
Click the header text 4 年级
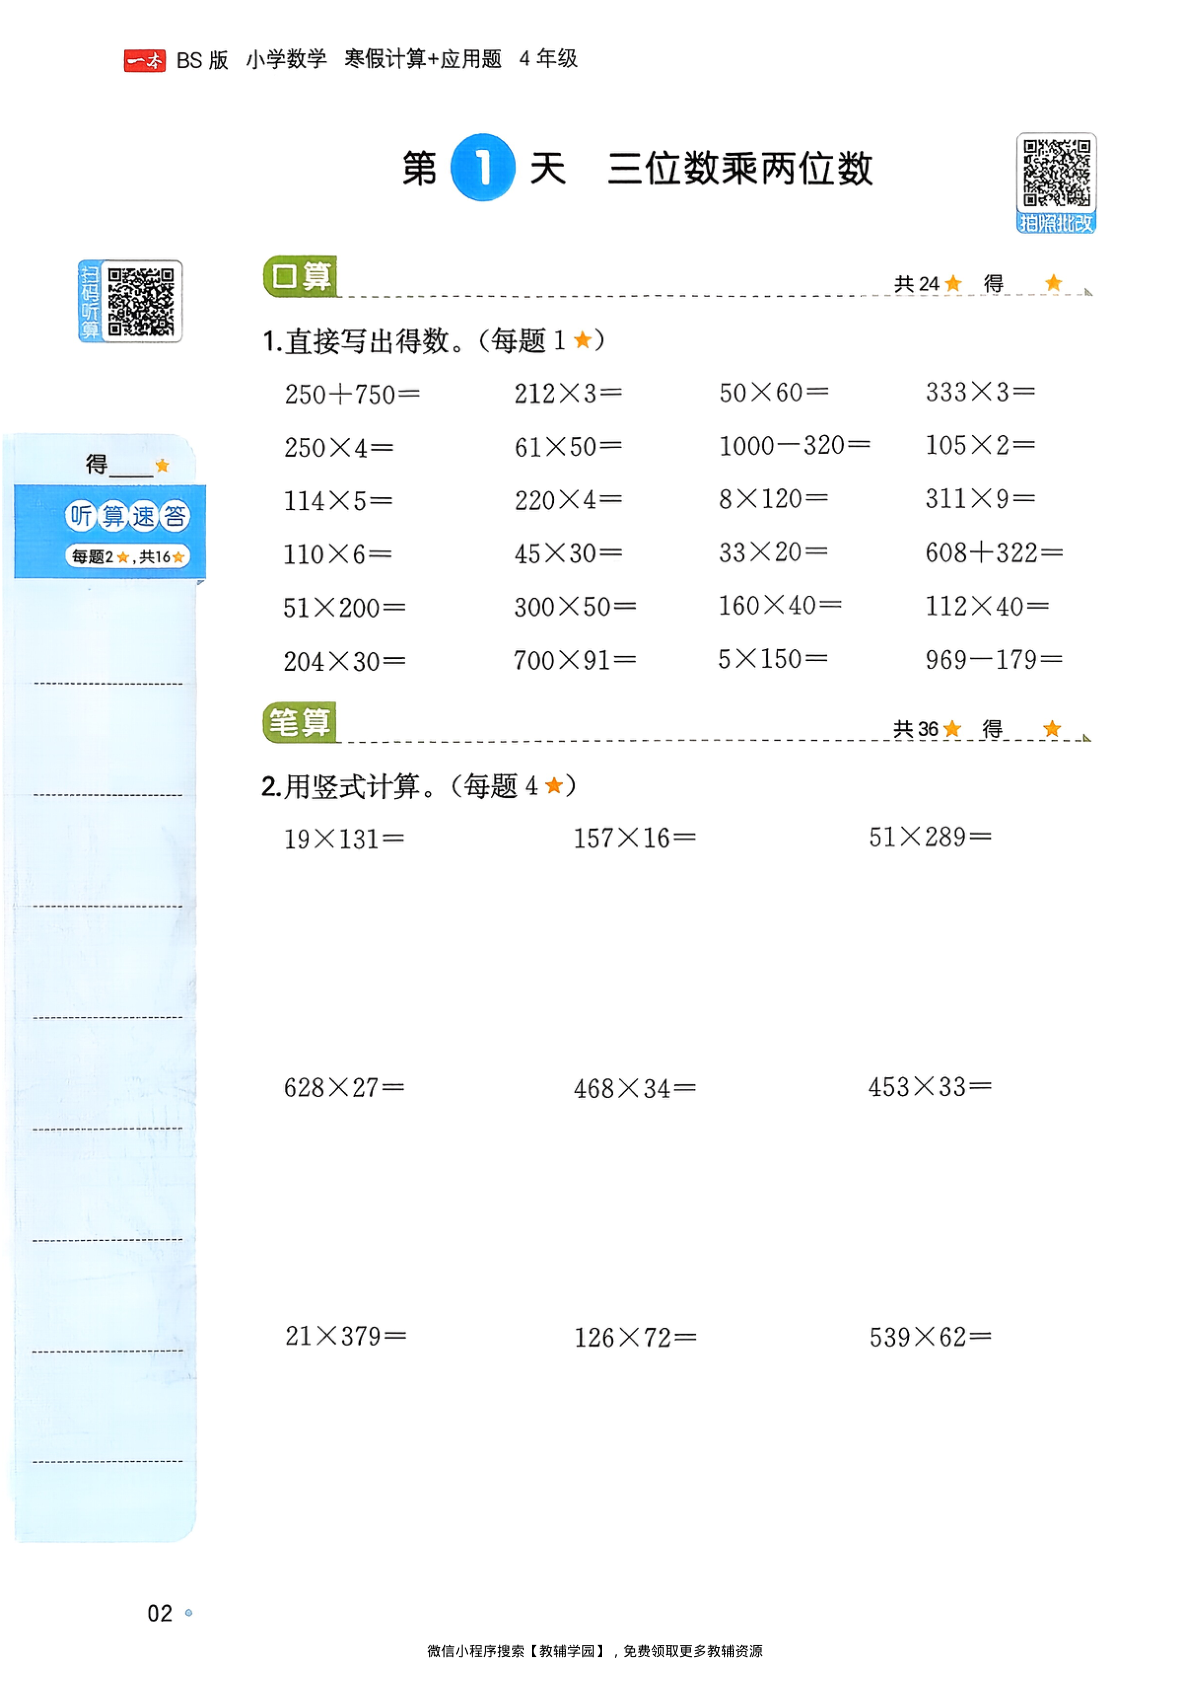click(548, 58)
